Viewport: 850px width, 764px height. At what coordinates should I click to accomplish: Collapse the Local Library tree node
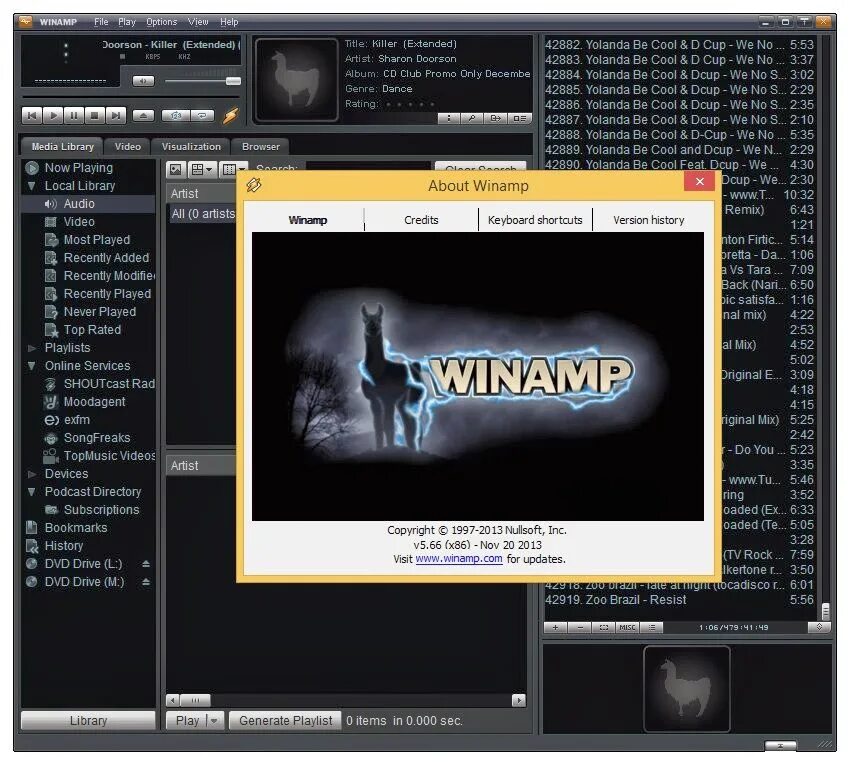click(x=31, y=186)
